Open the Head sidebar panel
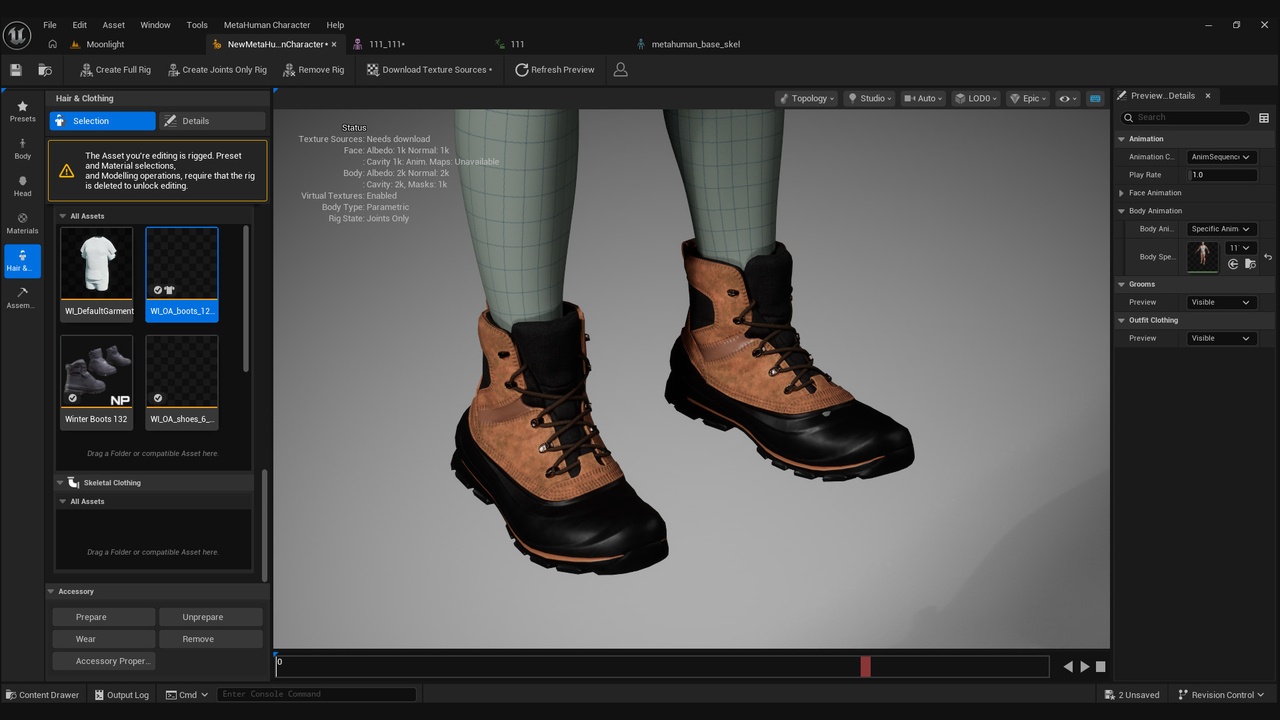The image size is (1280, 720). click(22, 186)
